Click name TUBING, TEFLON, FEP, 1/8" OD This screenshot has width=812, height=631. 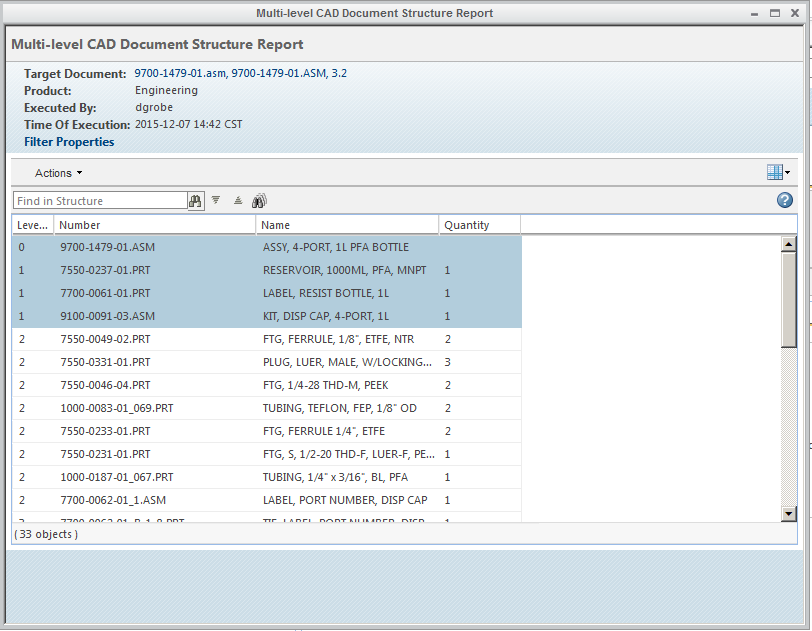click(340, 408)
